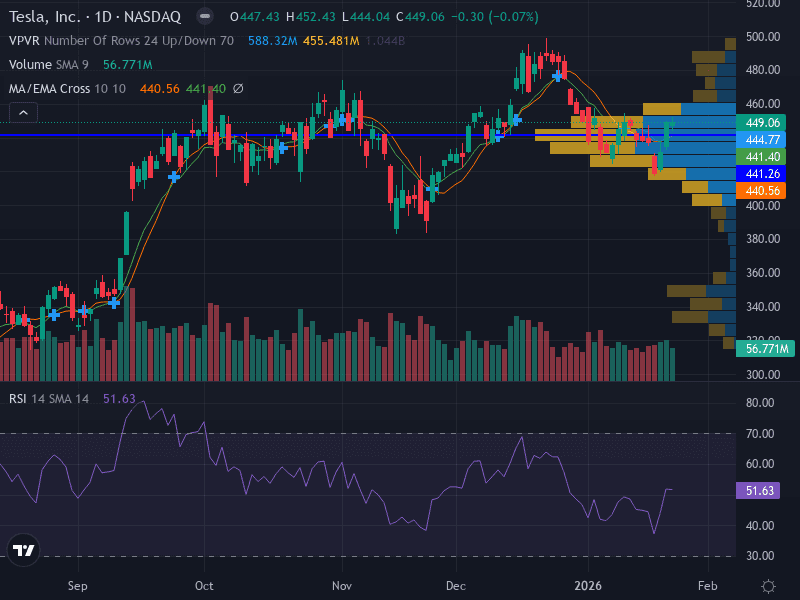Click the green 441.40 price label
800x600 pixels.
click(761, 157)
